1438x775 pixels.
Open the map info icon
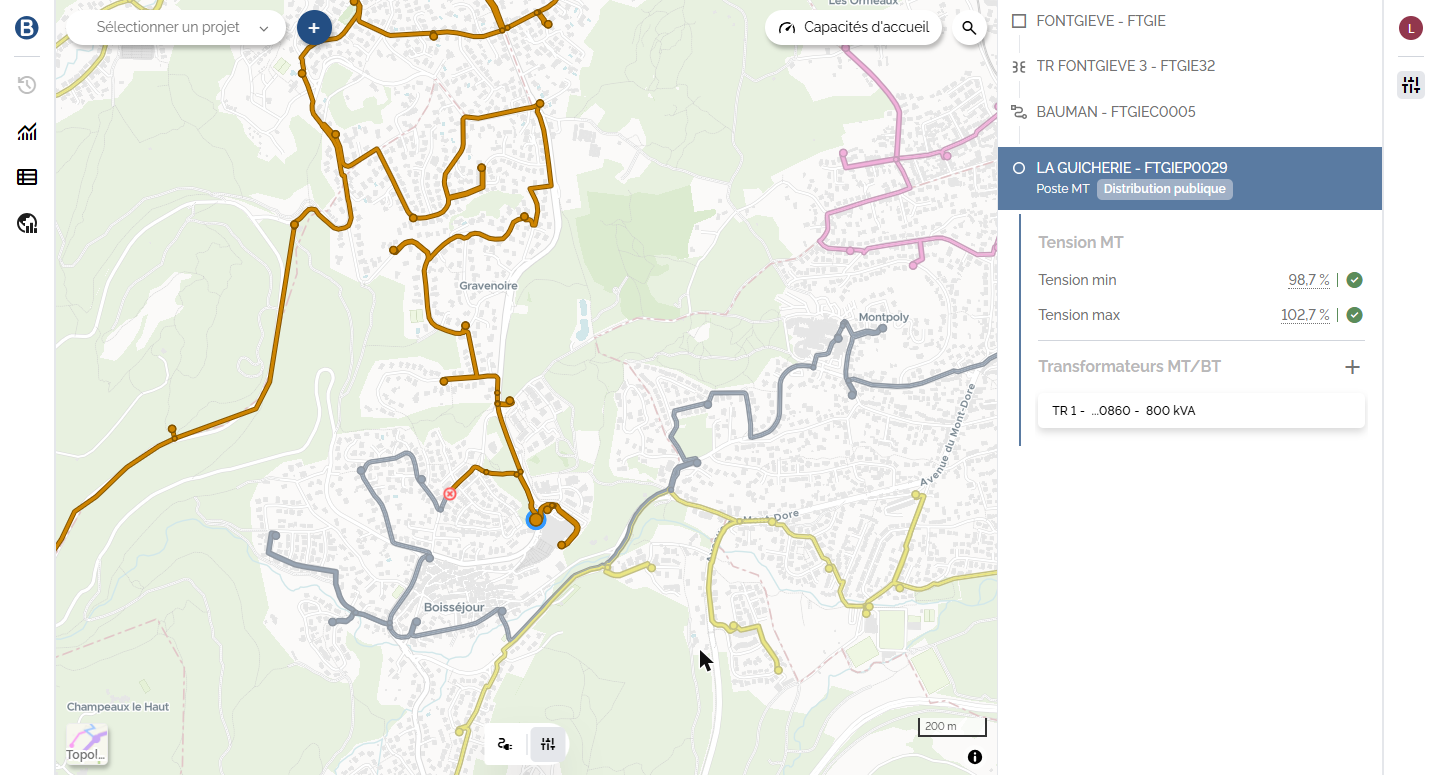pos(975,757)
